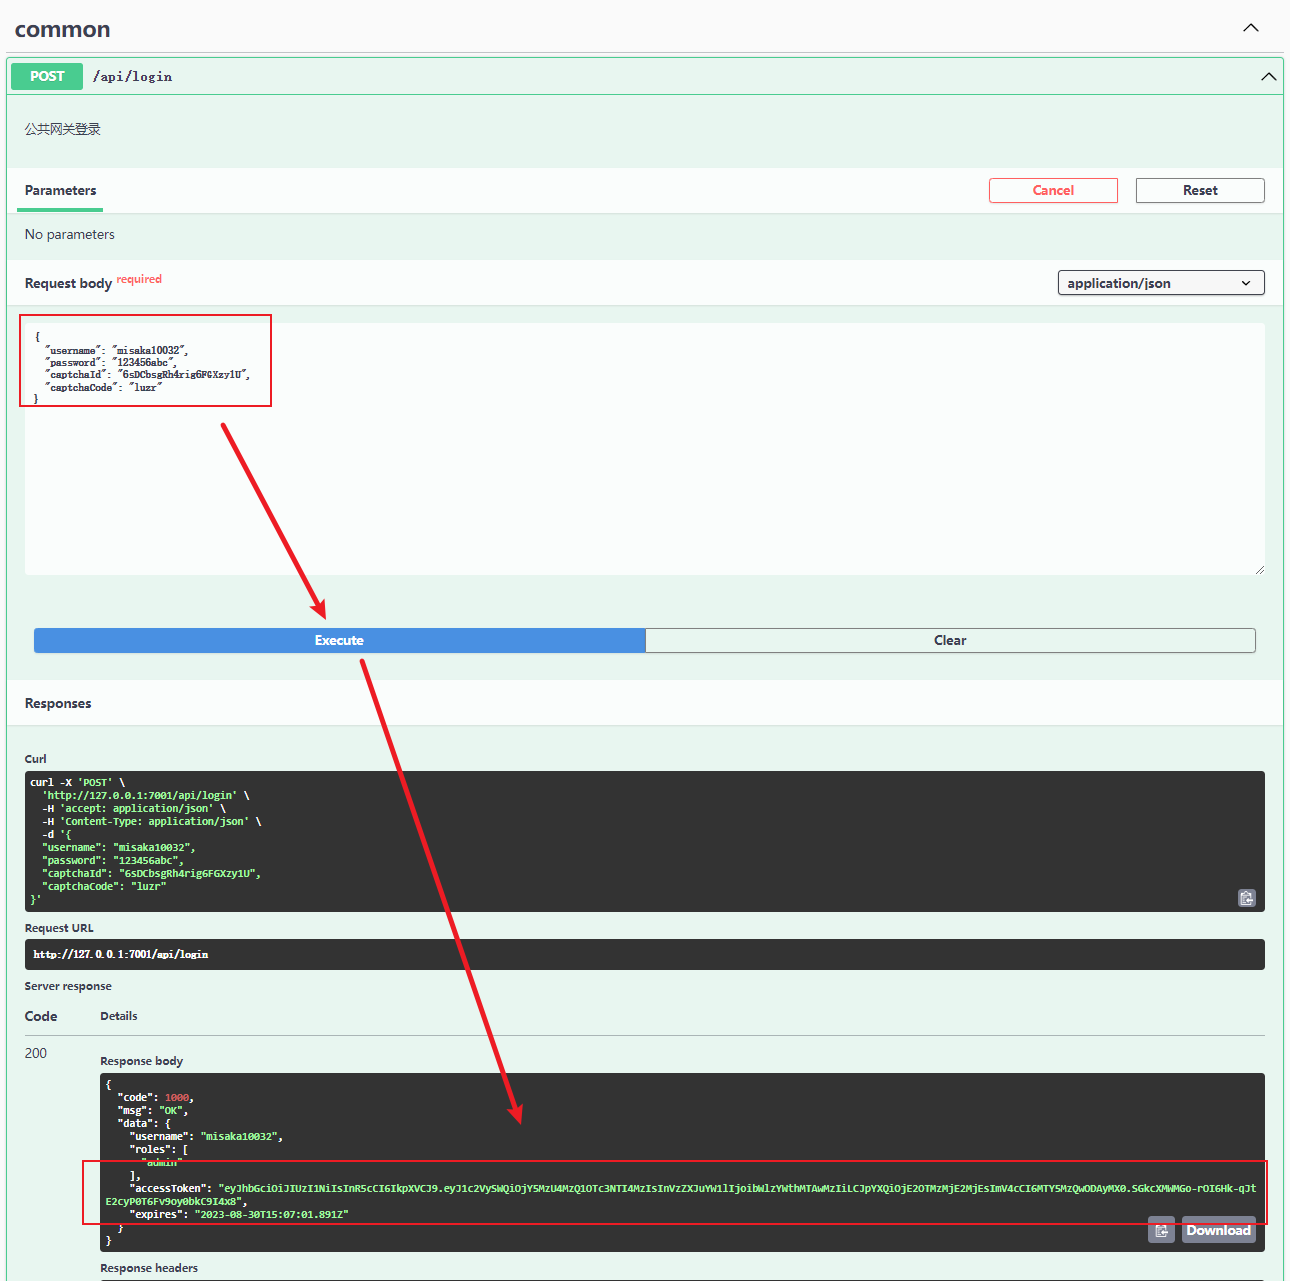Click the 200 response code
Viewport: 1290px width, 1281px height.
36,1053
